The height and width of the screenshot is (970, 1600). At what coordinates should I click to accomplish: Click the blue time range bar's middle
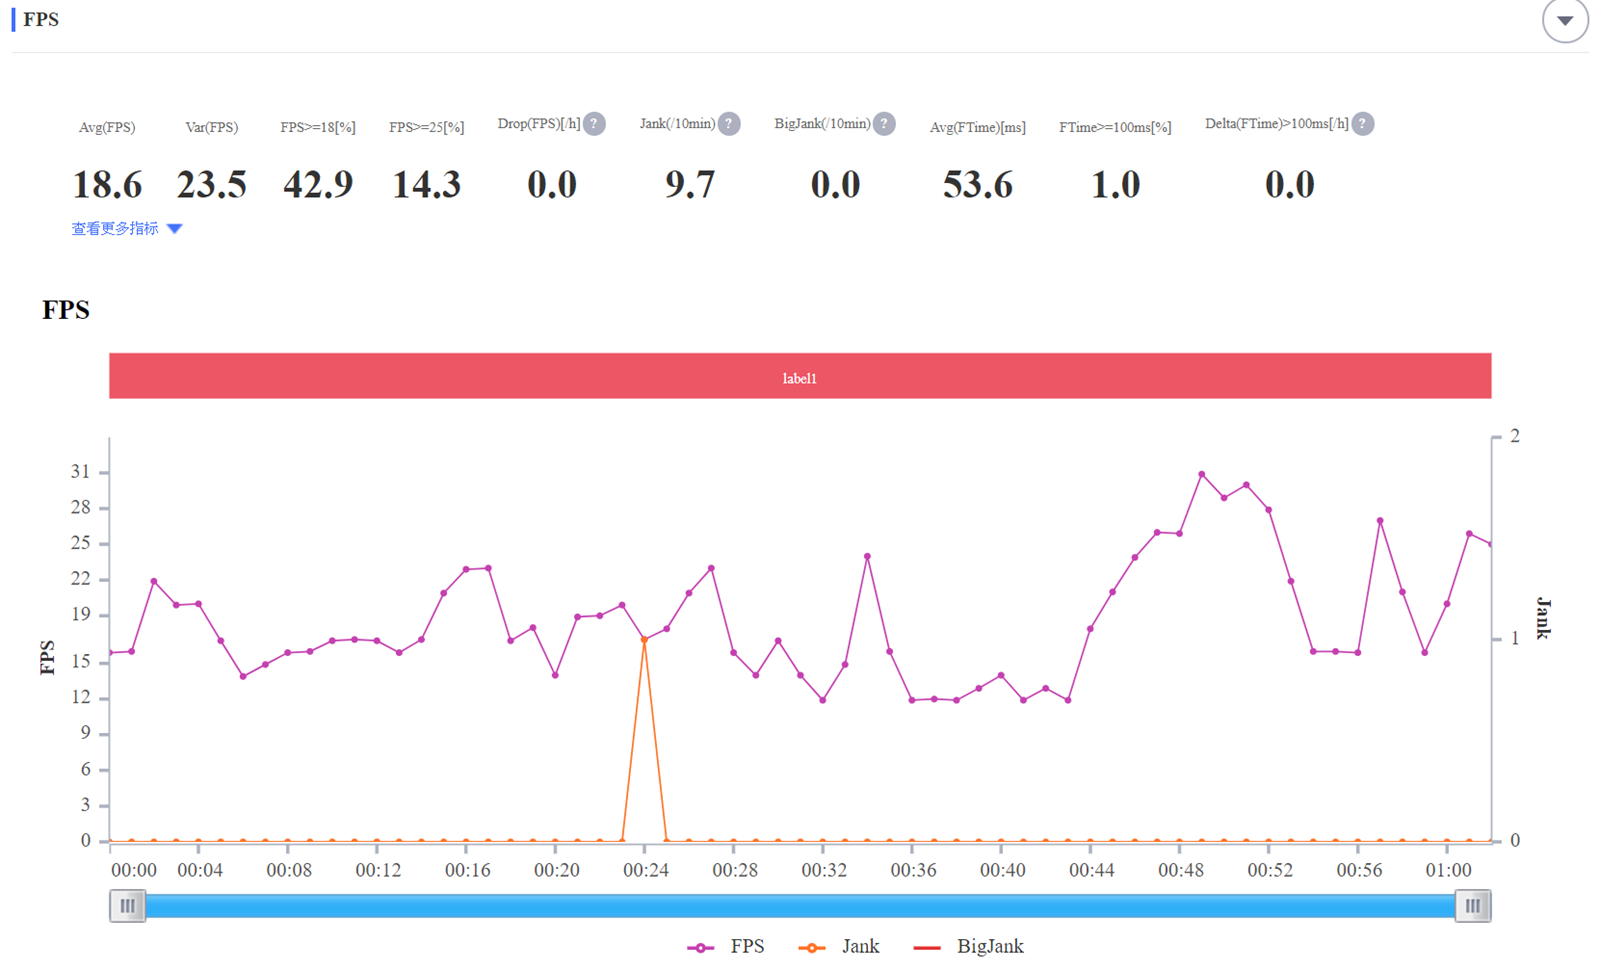pyautogui.click(x=800, y=906)
